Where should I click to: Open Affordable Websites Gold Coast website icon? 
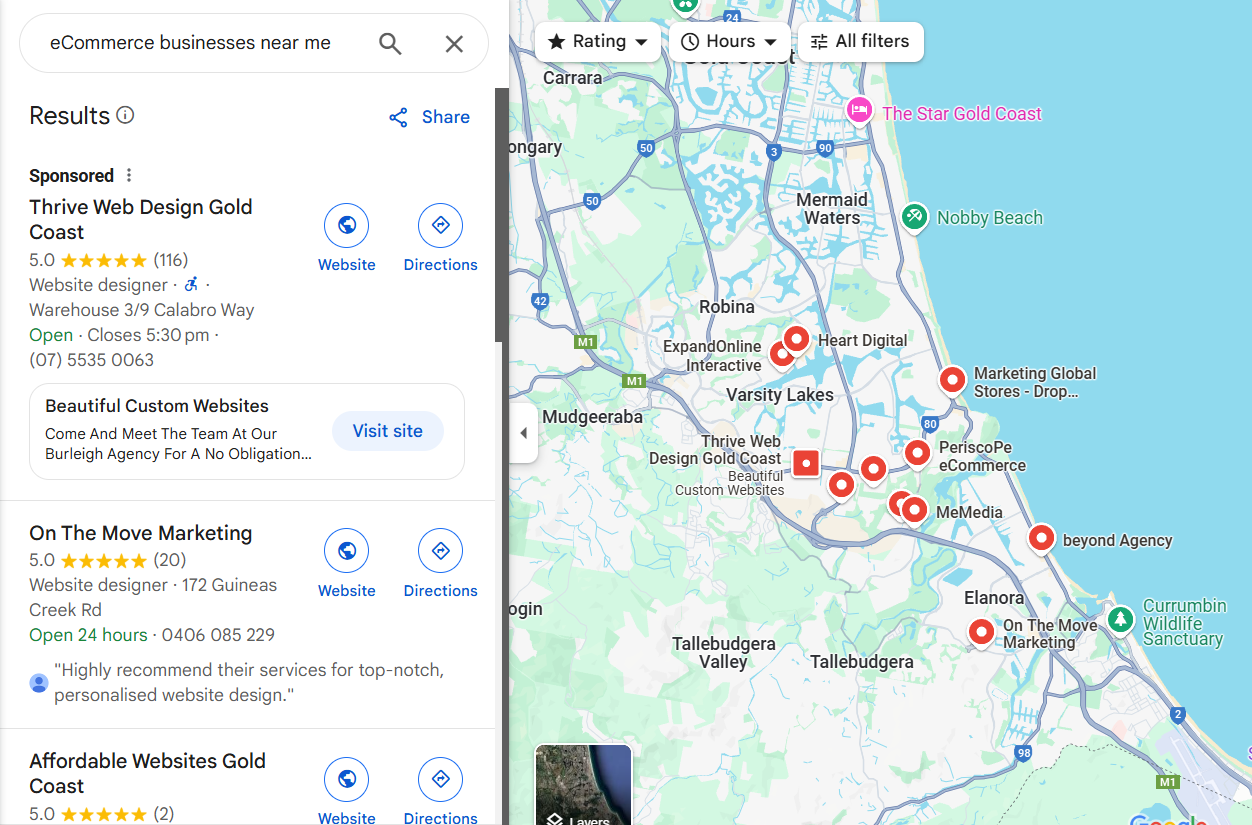point(347,779)
